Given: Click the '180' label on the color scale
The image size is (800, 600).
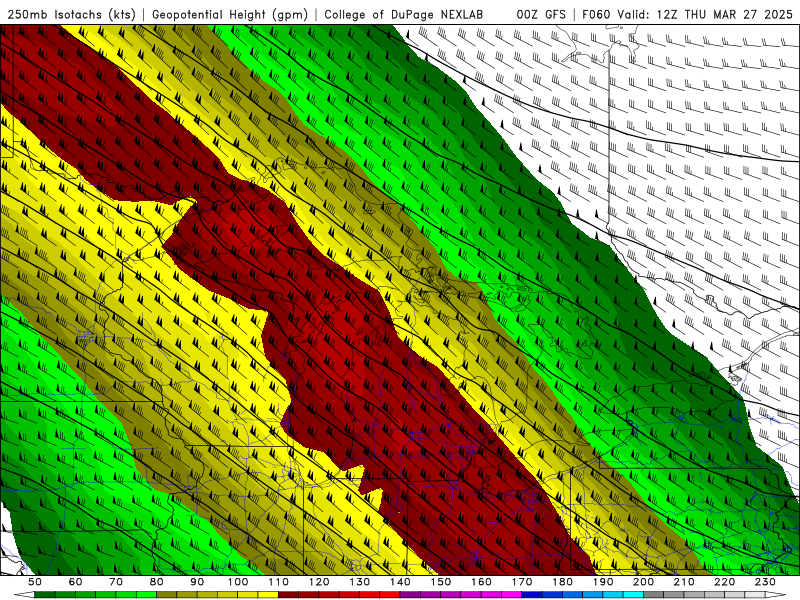Looking at the screenshot, I should 562,582.
